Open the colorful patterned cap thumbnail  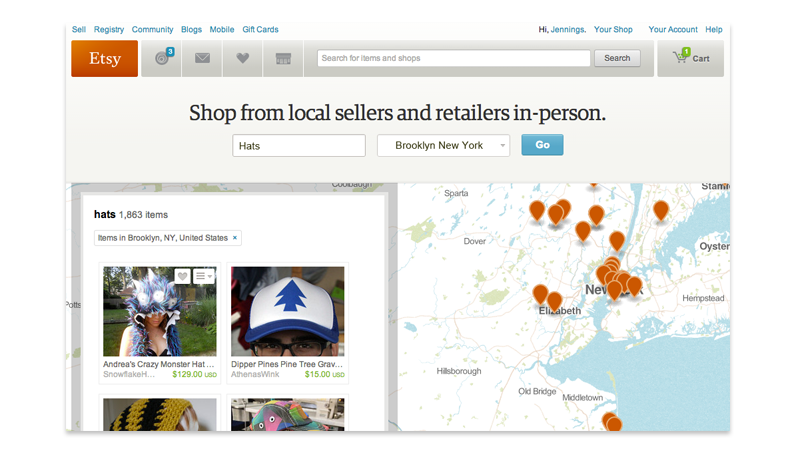[288, 415]
